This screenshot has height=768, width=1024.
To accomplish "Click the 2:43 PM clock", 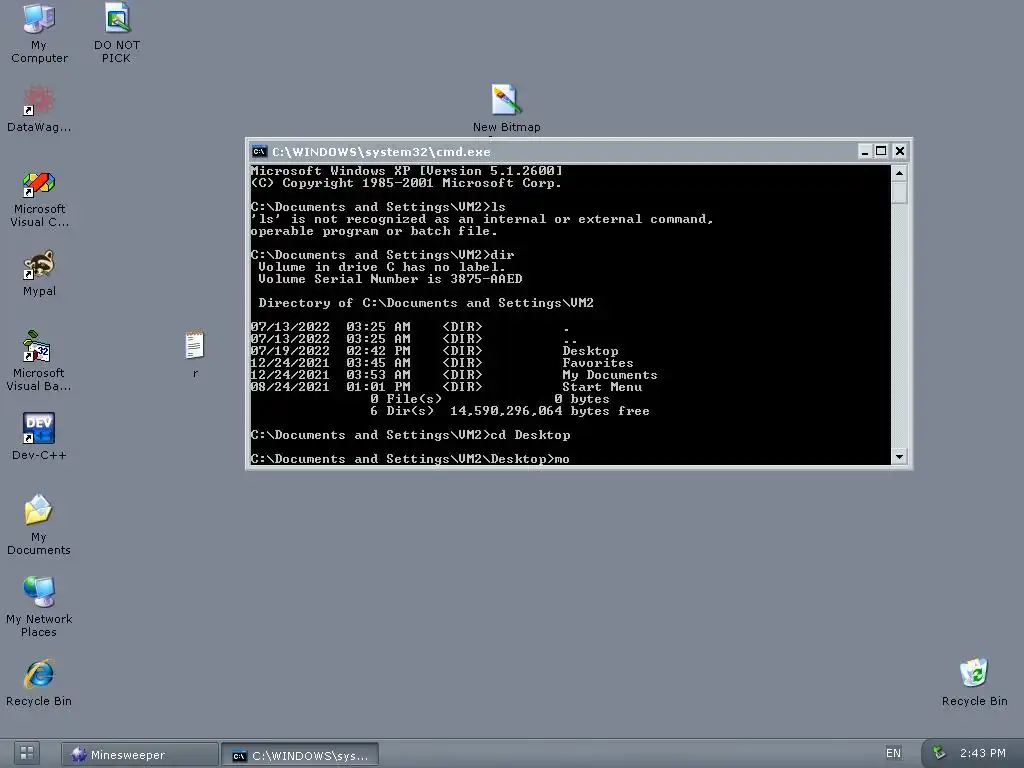I will [x=982, y=753].
